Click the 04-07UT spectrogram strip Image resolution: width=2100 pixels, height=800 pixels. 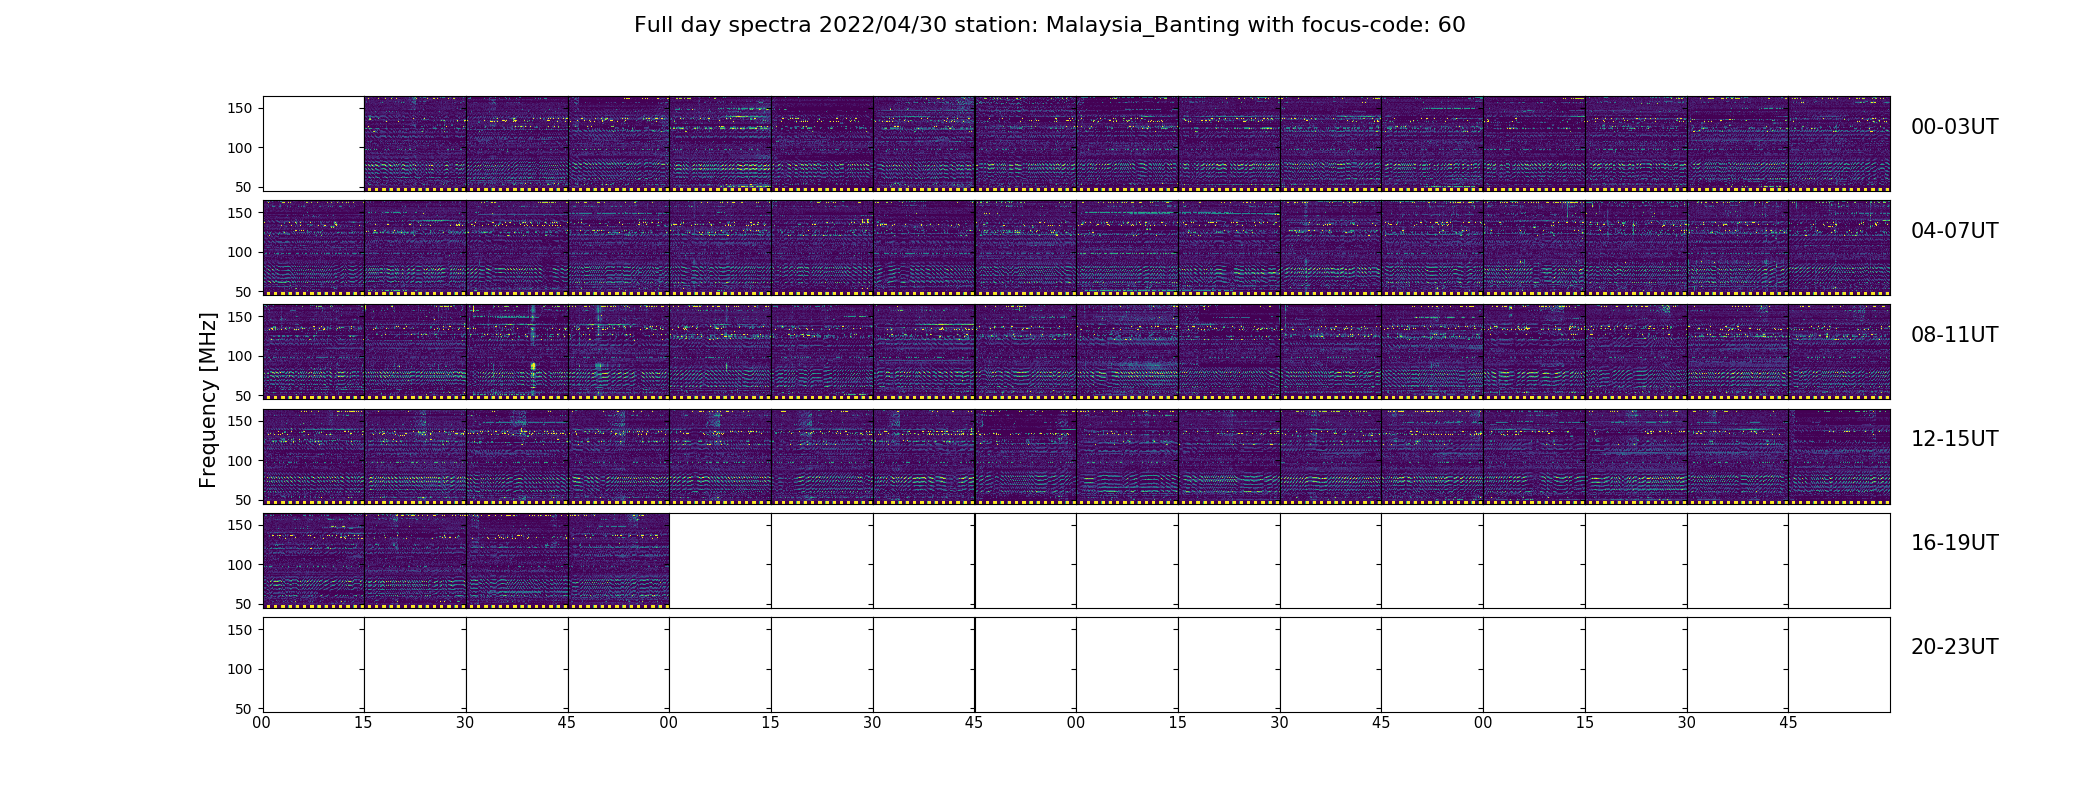(1076, 248)
